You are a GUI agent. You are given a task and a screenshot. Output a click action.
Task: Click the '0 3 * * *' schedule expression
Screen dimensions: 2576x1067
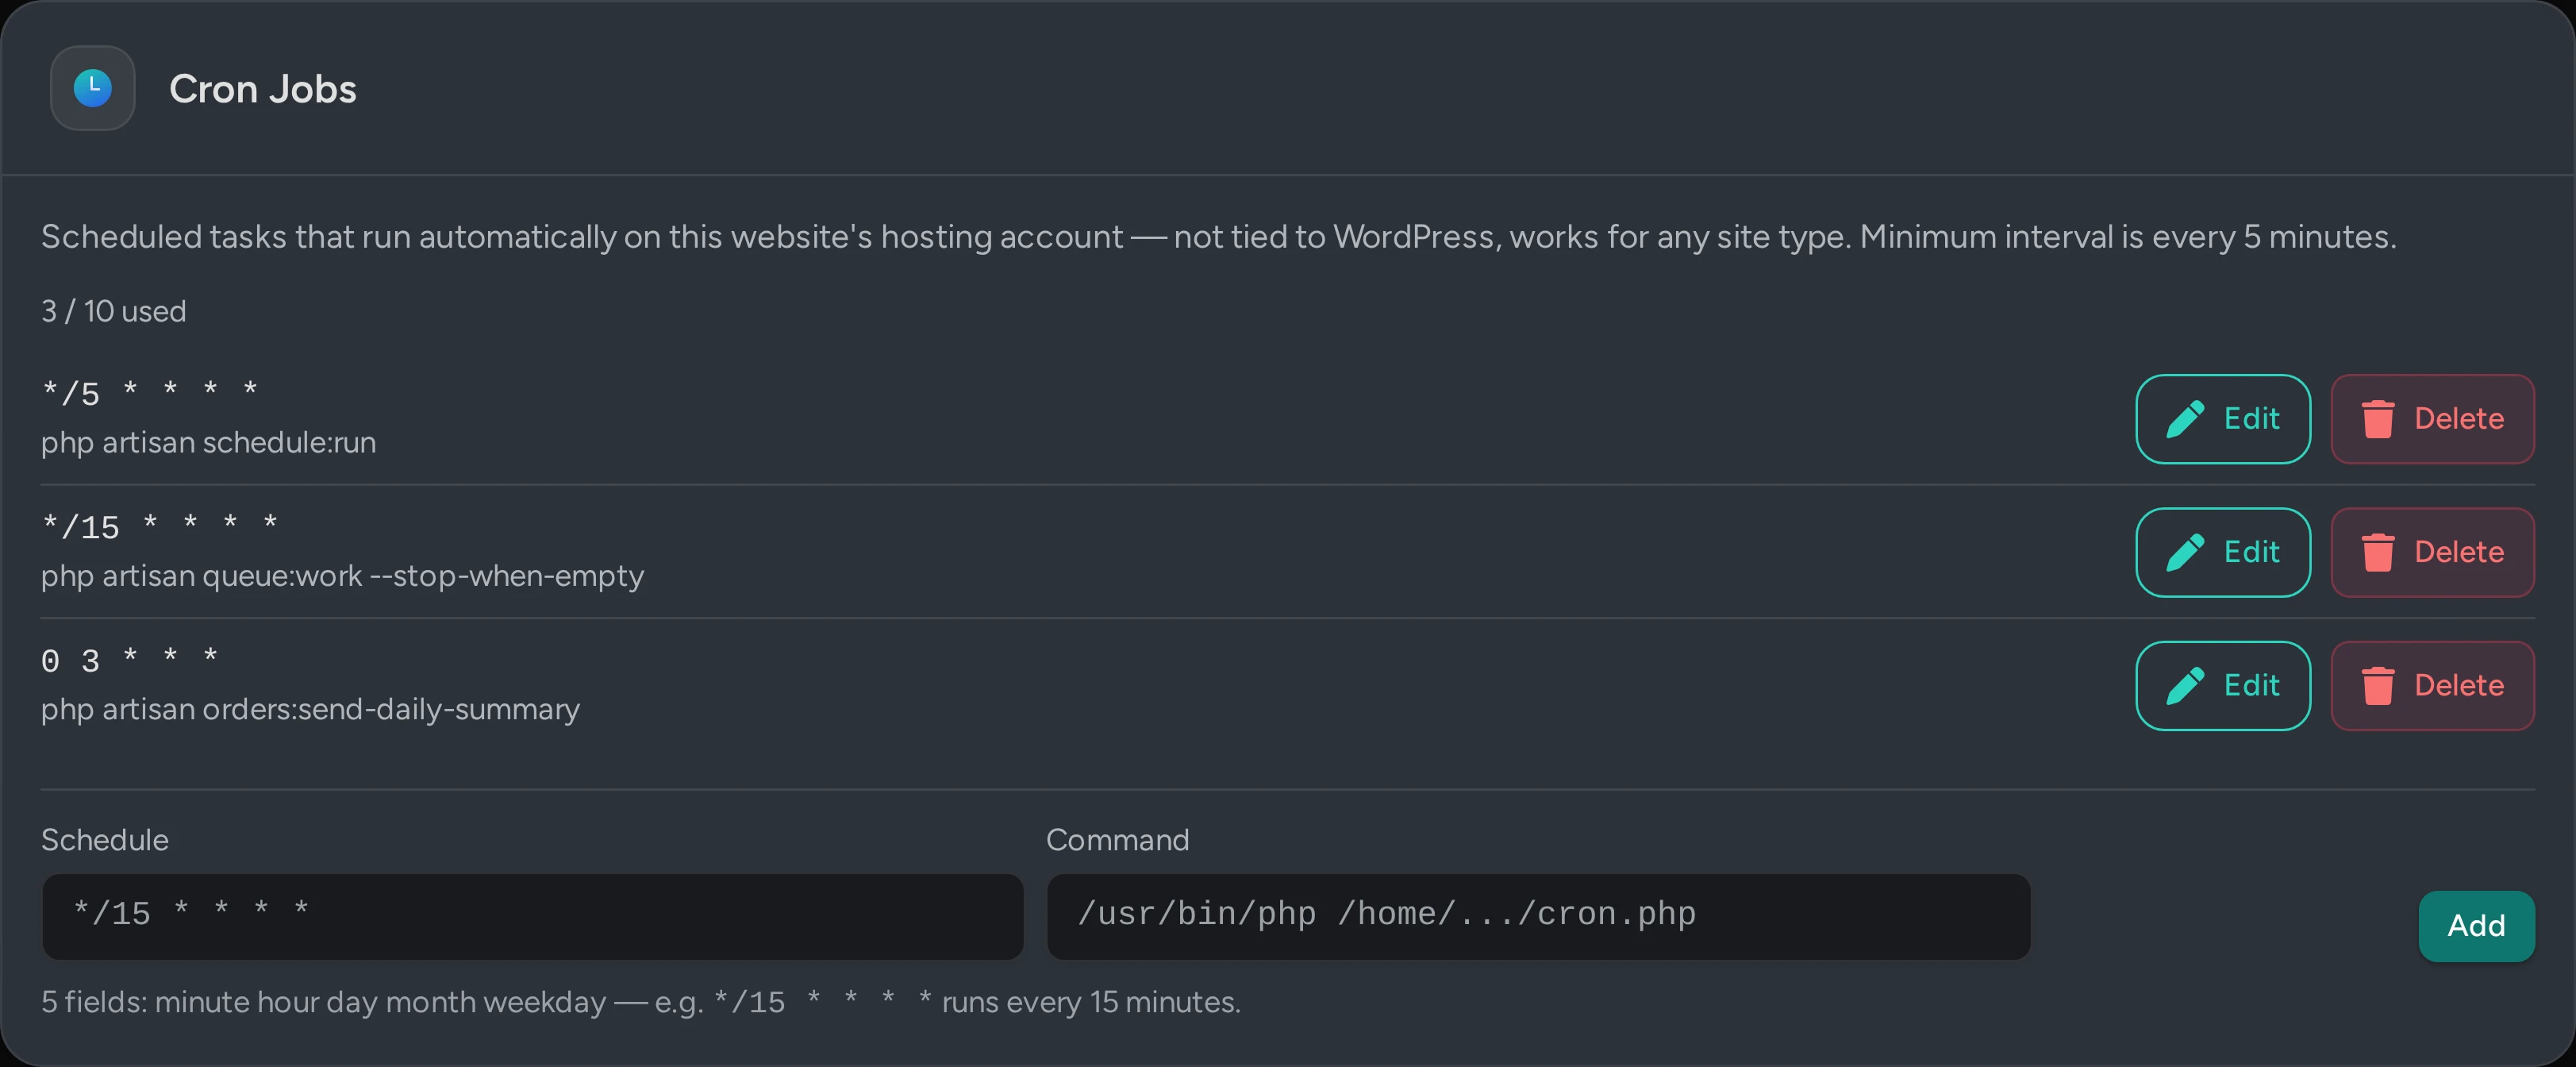point(129,660)
